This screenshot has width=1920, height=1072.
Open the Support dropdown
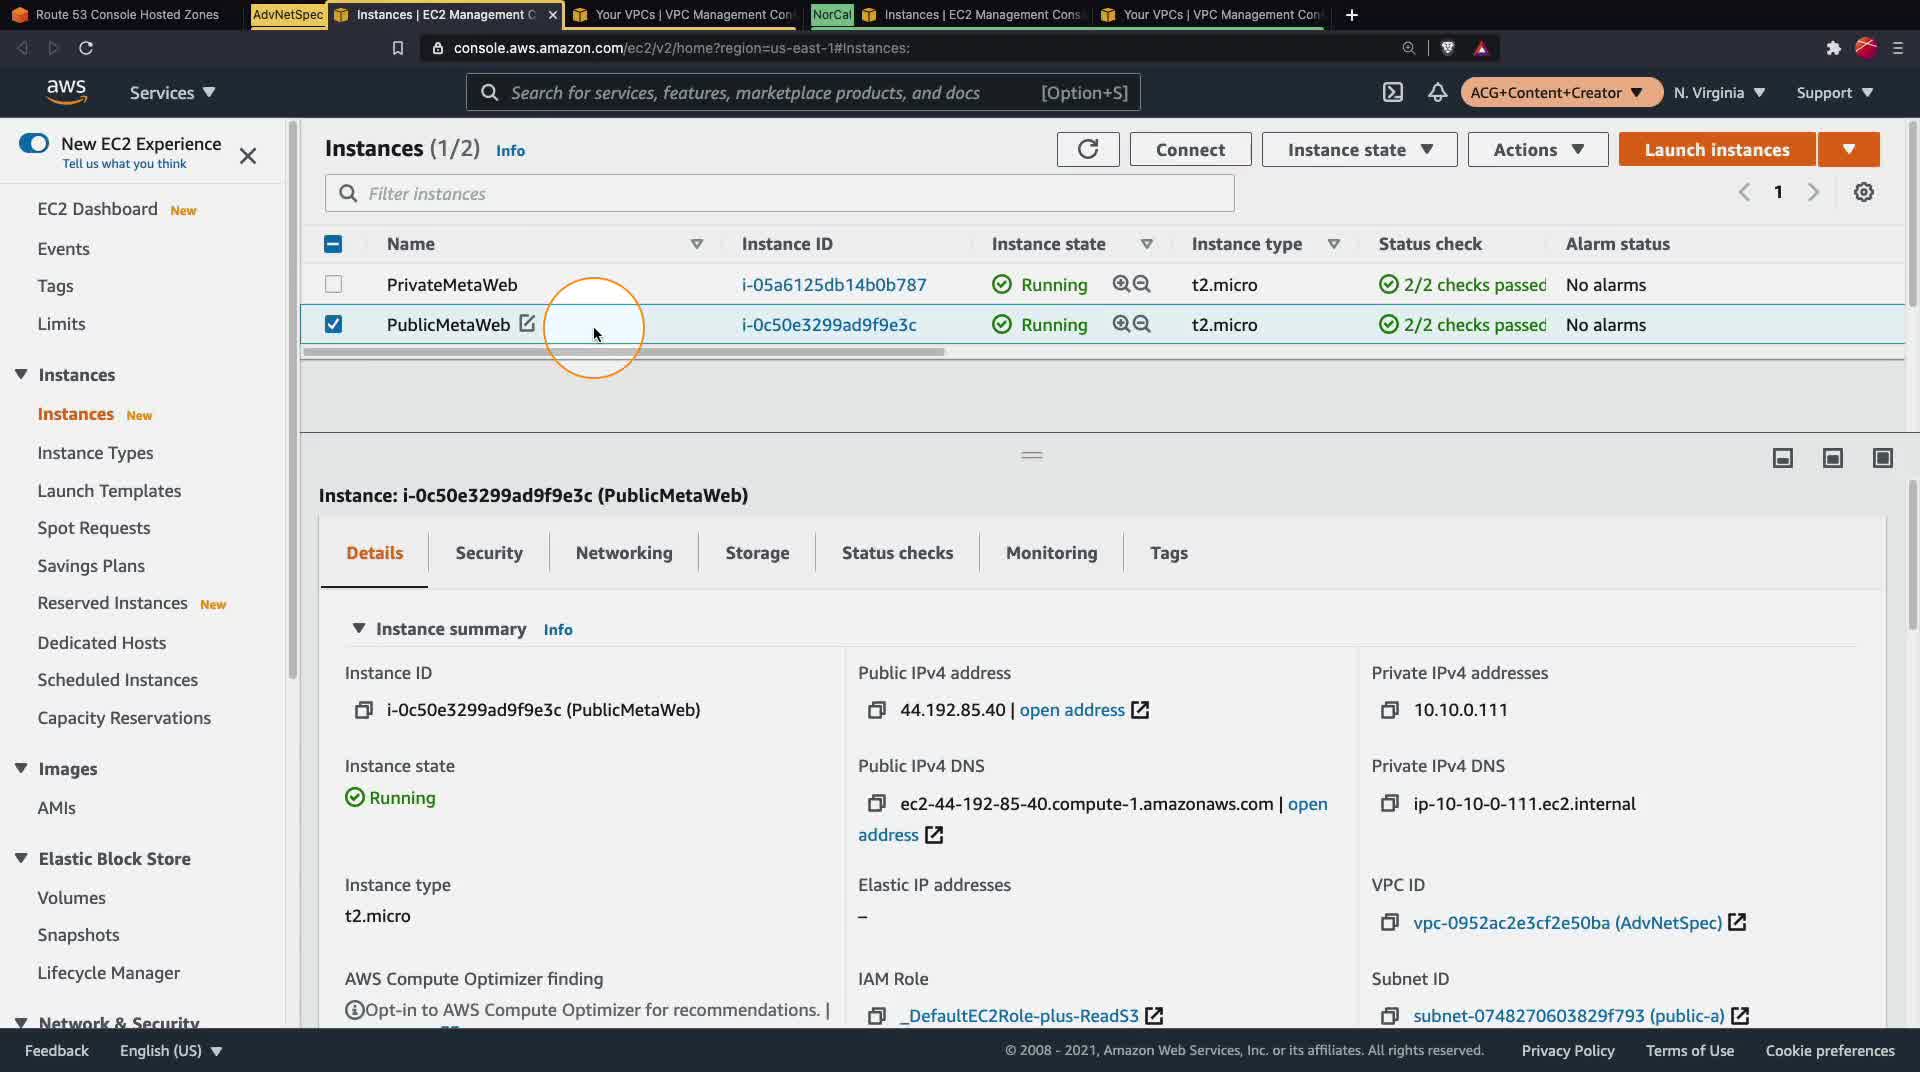coord(1834,92)
